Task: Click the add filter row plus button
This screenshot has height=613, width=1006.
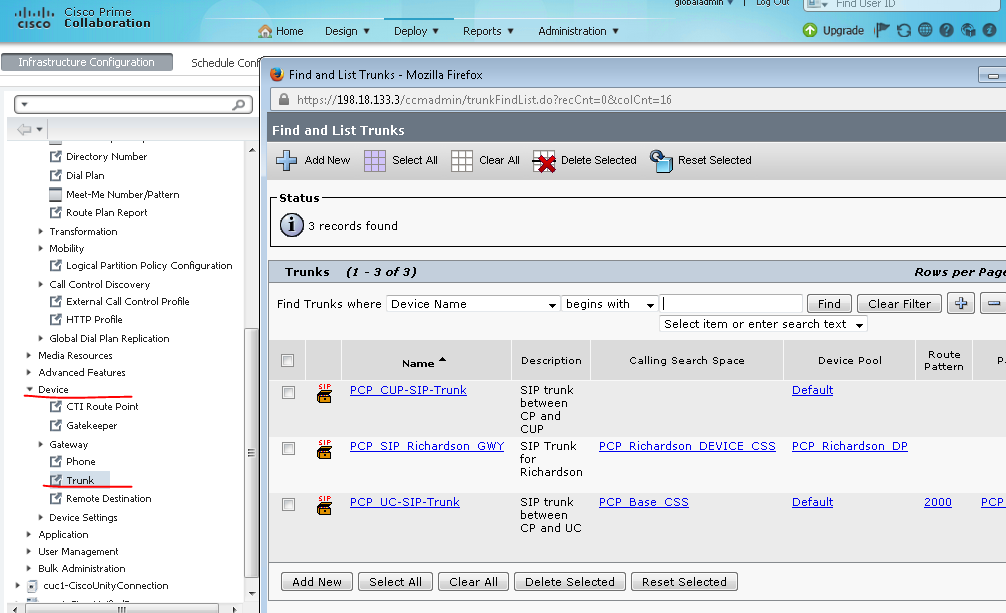Action: pyautogui.click(x=960, y=303)
